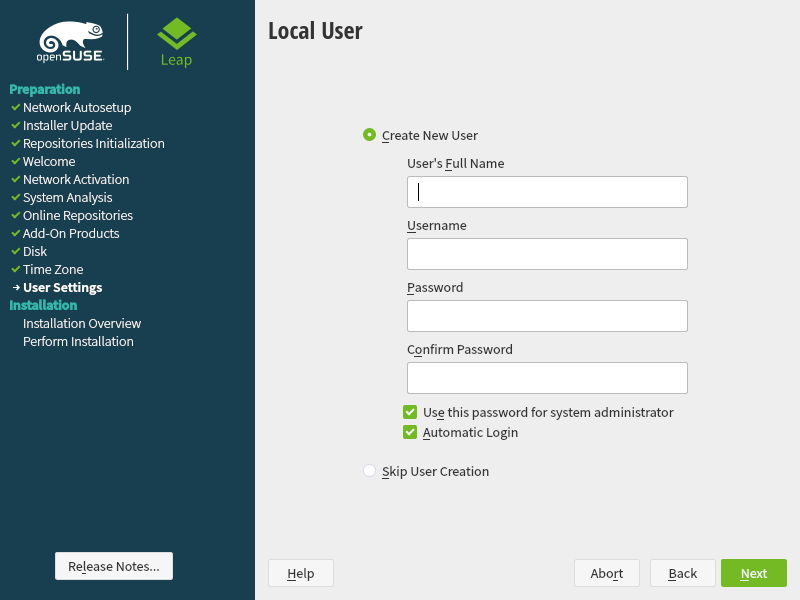Select Installation Overview in the sidebar
Viewport: 800px width, 600px height.
[82, 324]
